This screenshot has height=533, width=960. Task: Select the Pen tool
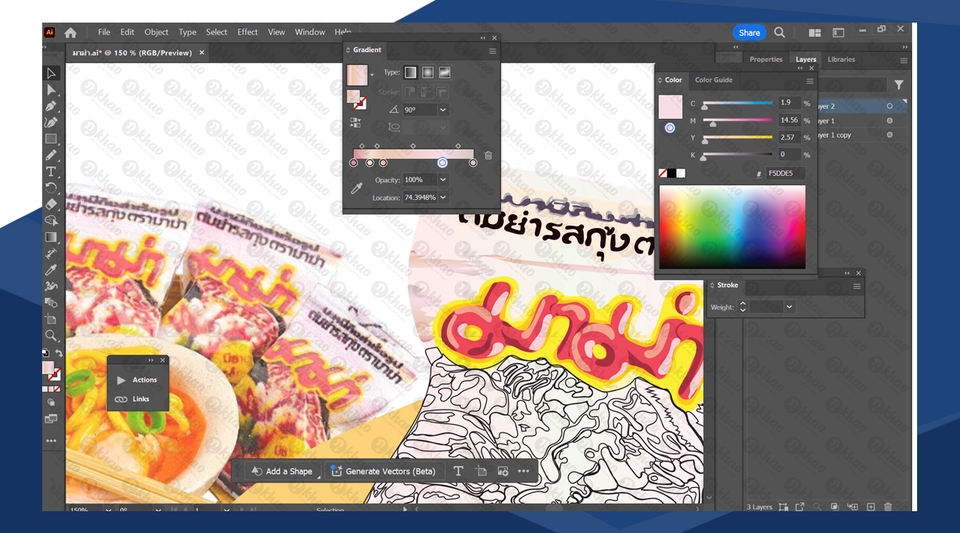pos(51,106)
